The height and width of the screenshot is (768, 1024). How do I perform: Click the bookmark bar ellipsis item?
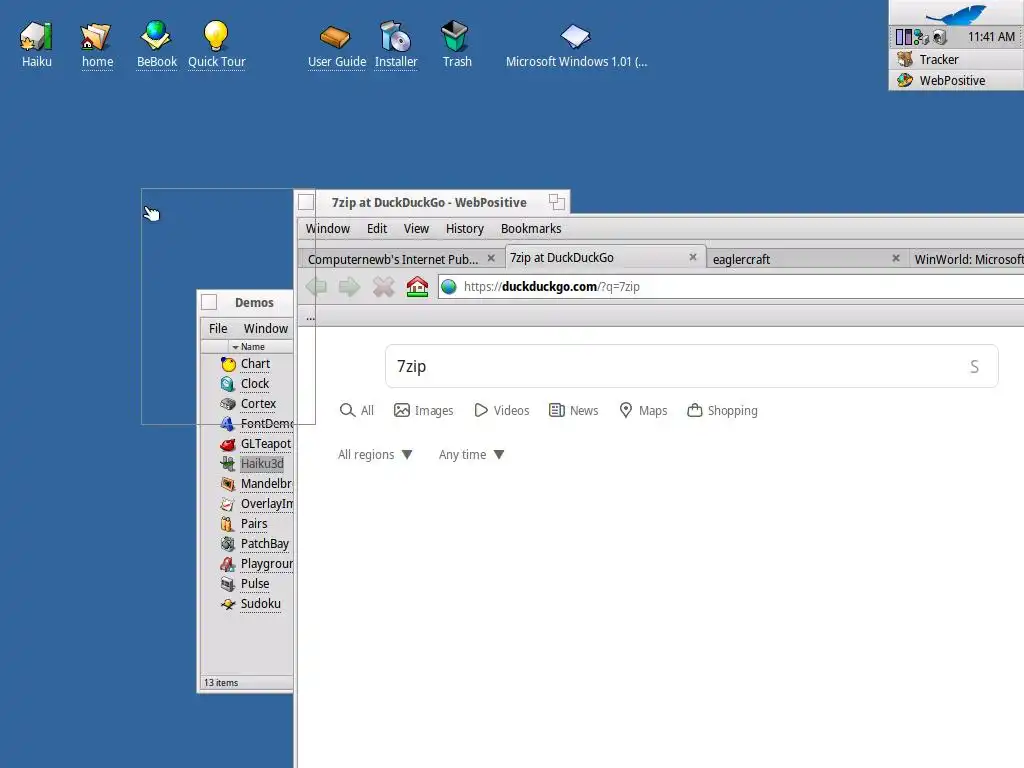(x=310, y=317)
